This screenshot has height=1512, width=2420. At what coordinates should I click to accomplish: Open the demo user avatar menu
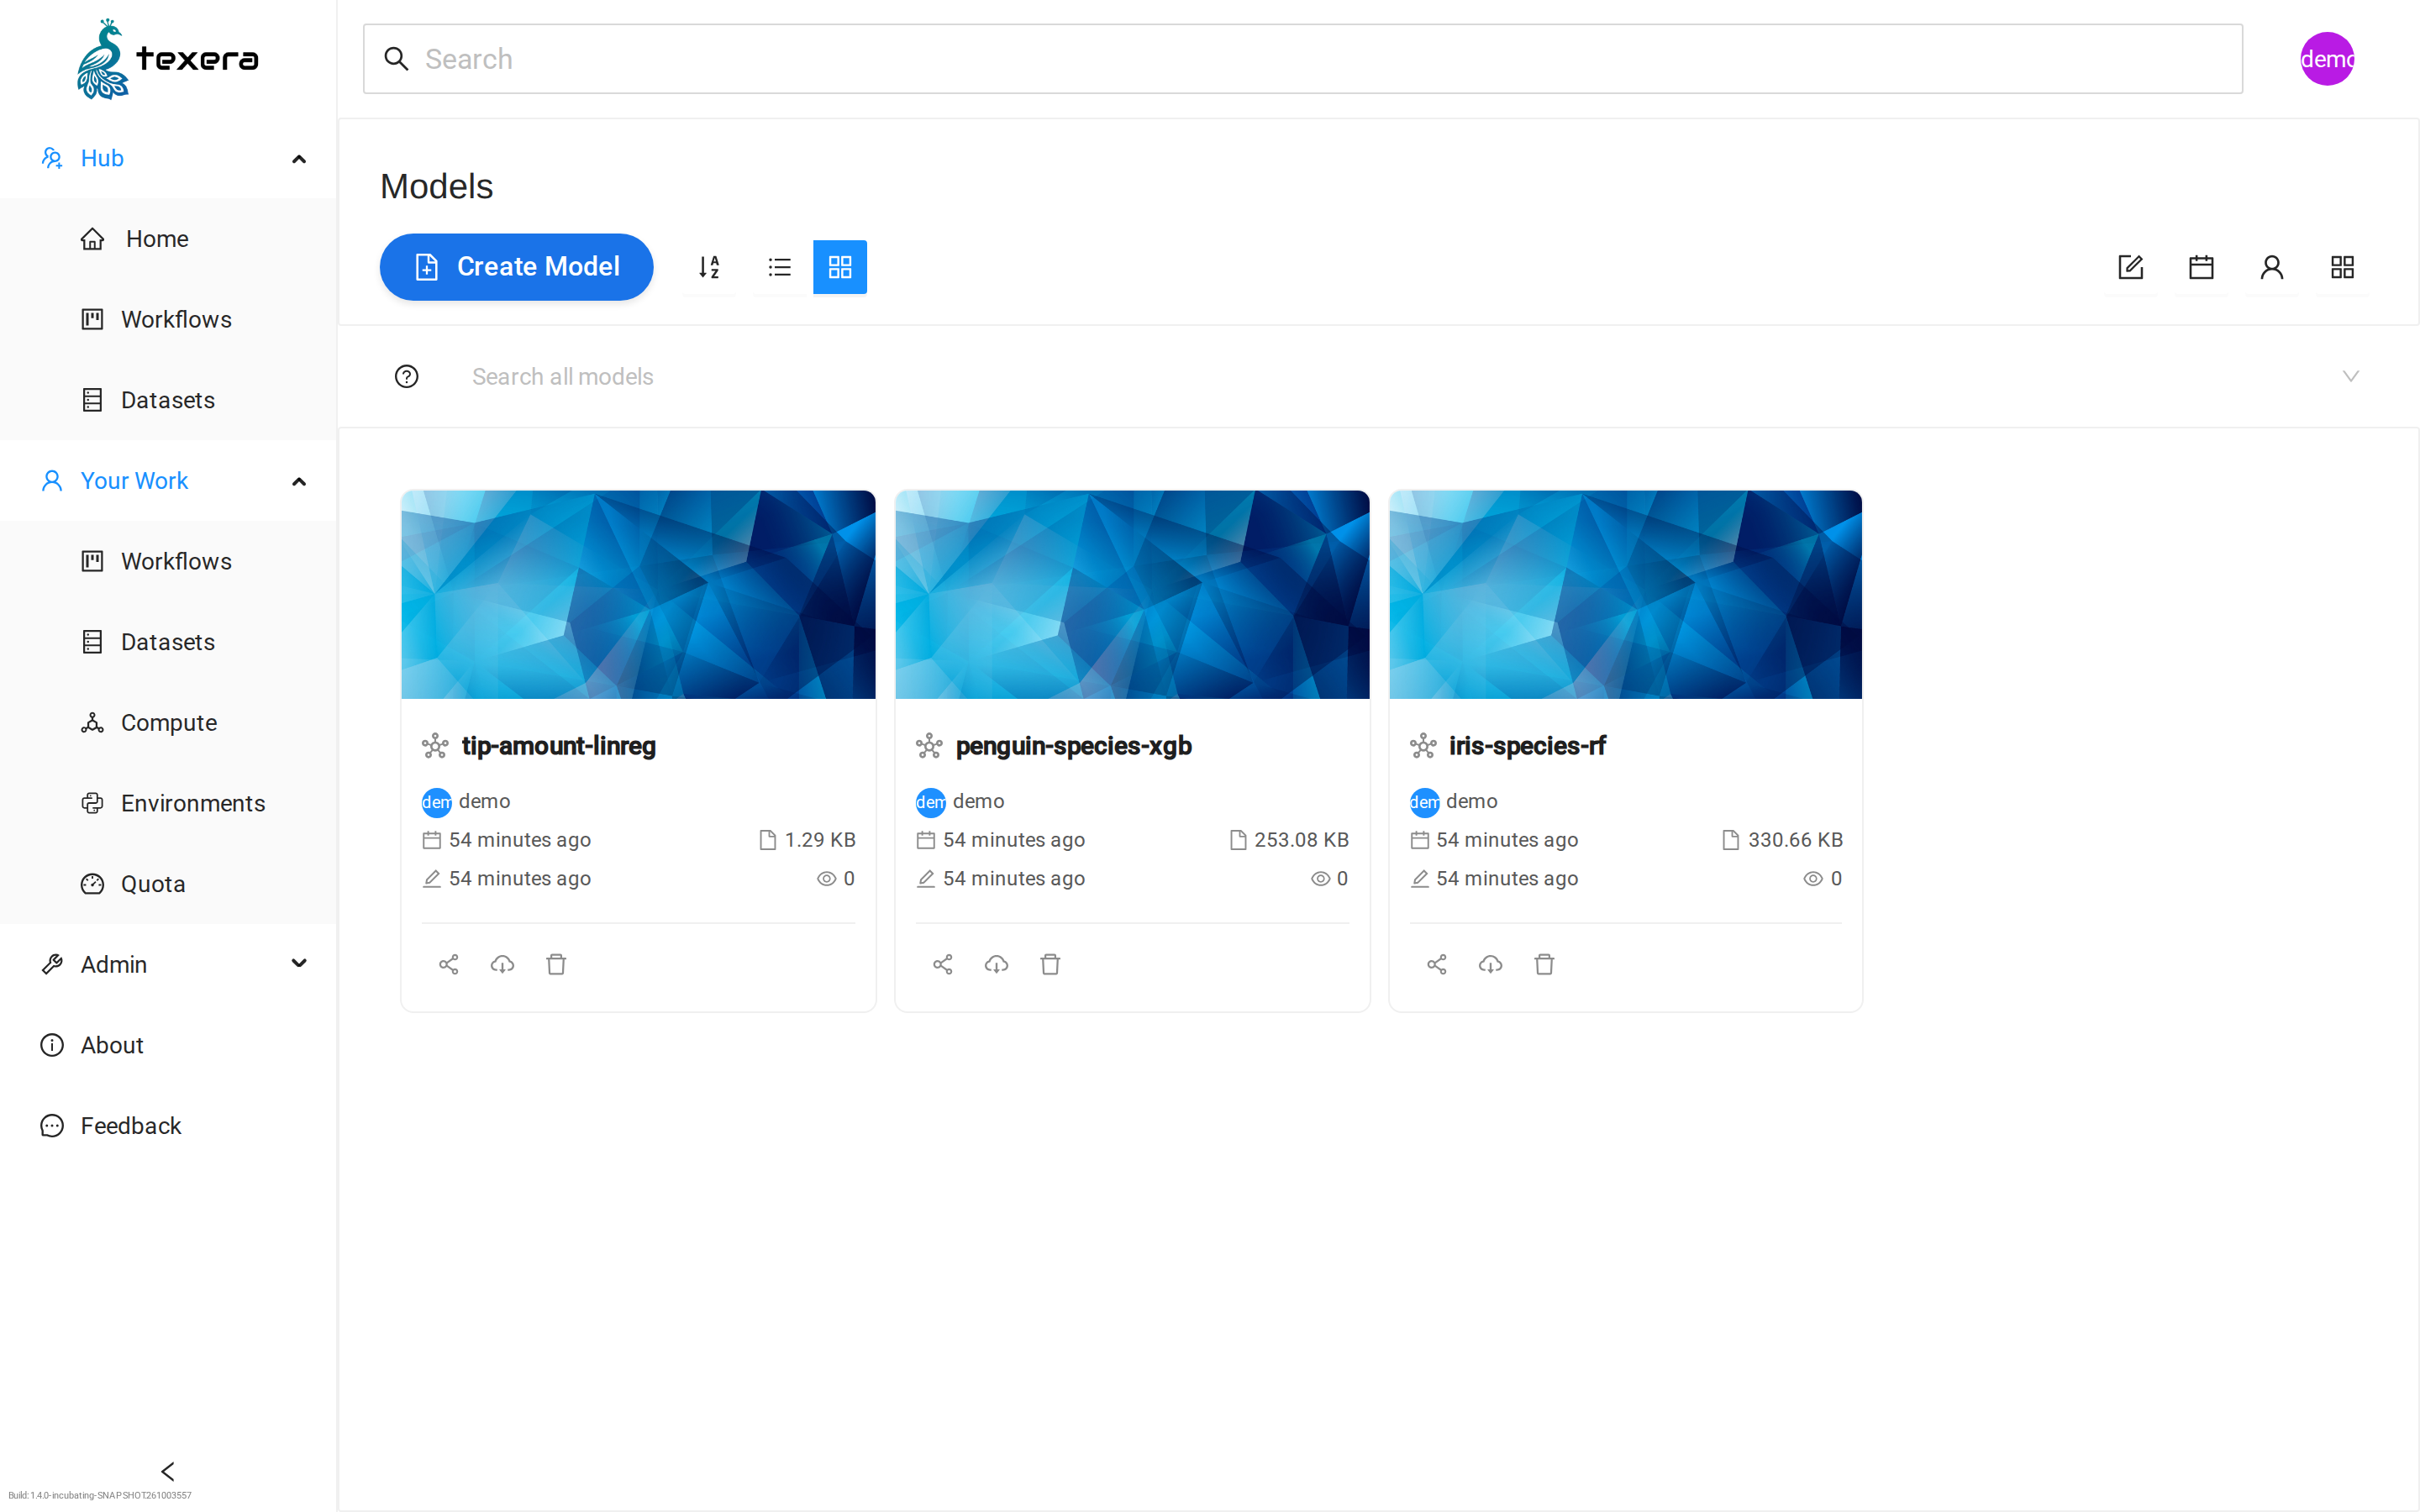tap(2327, 59)
